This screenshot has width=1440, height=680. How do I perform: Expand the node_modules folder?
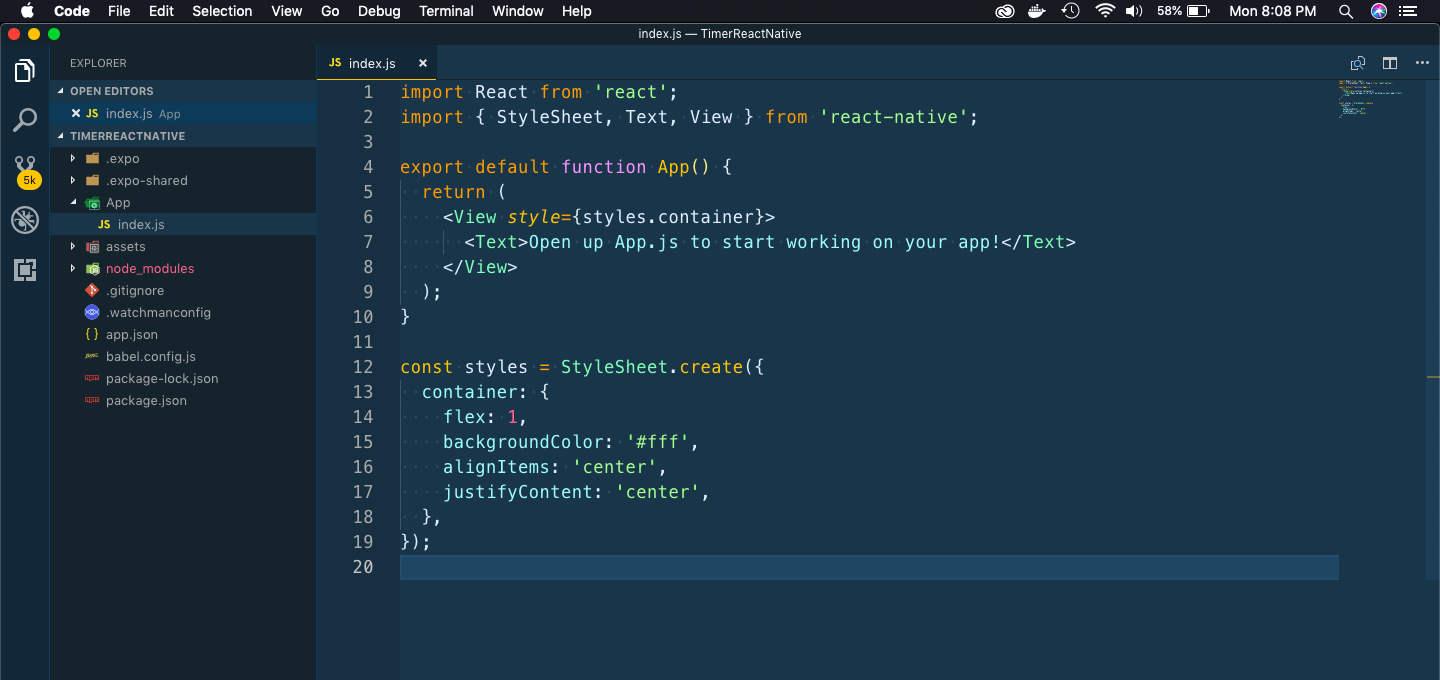coord(183,268)
